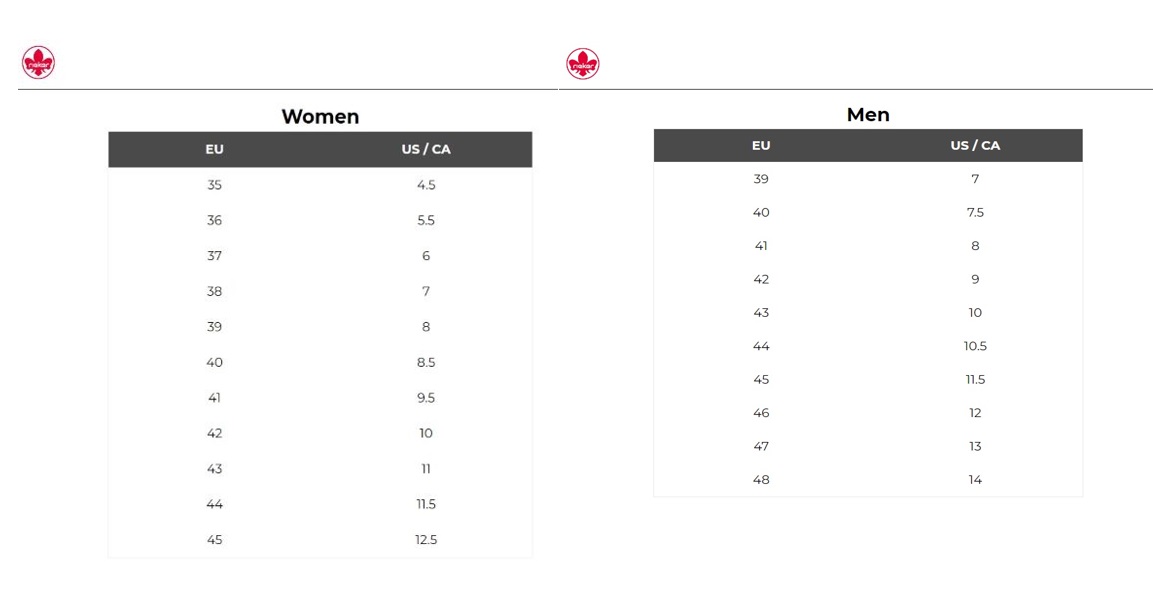Select EU size 45 in the Women table
Screen dimensions: 1153x608
pyautogui.click(x=214, y=540)
